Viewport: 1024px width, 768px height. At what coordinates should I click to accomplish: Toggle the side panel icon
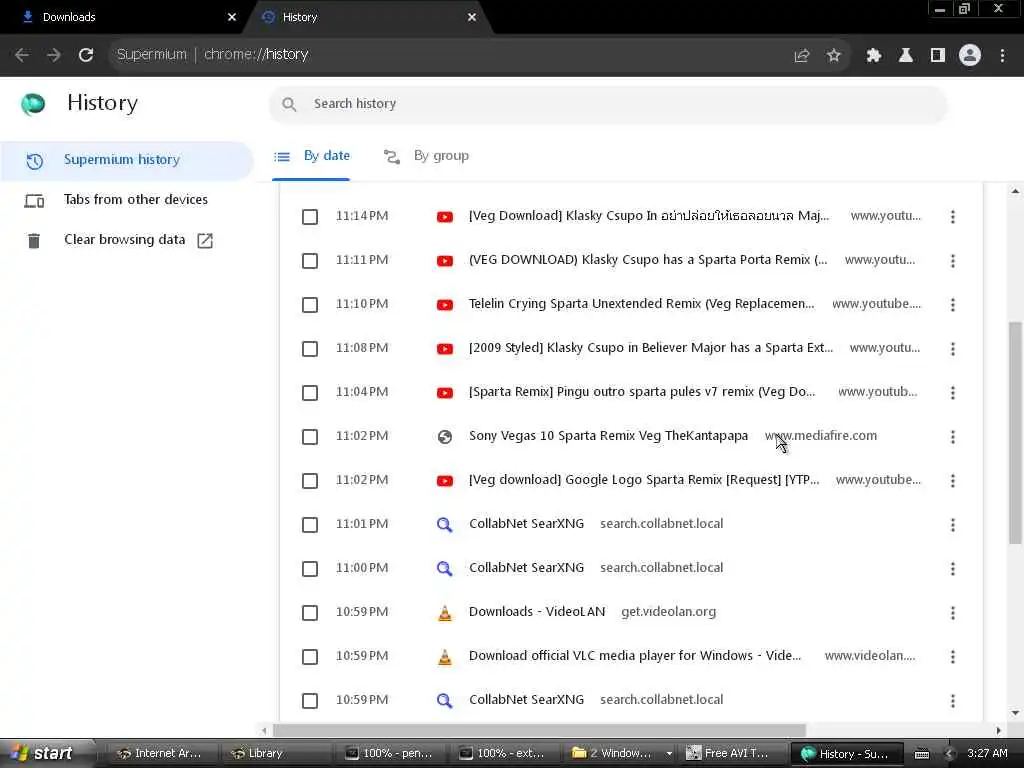click(x=937, y=56)
